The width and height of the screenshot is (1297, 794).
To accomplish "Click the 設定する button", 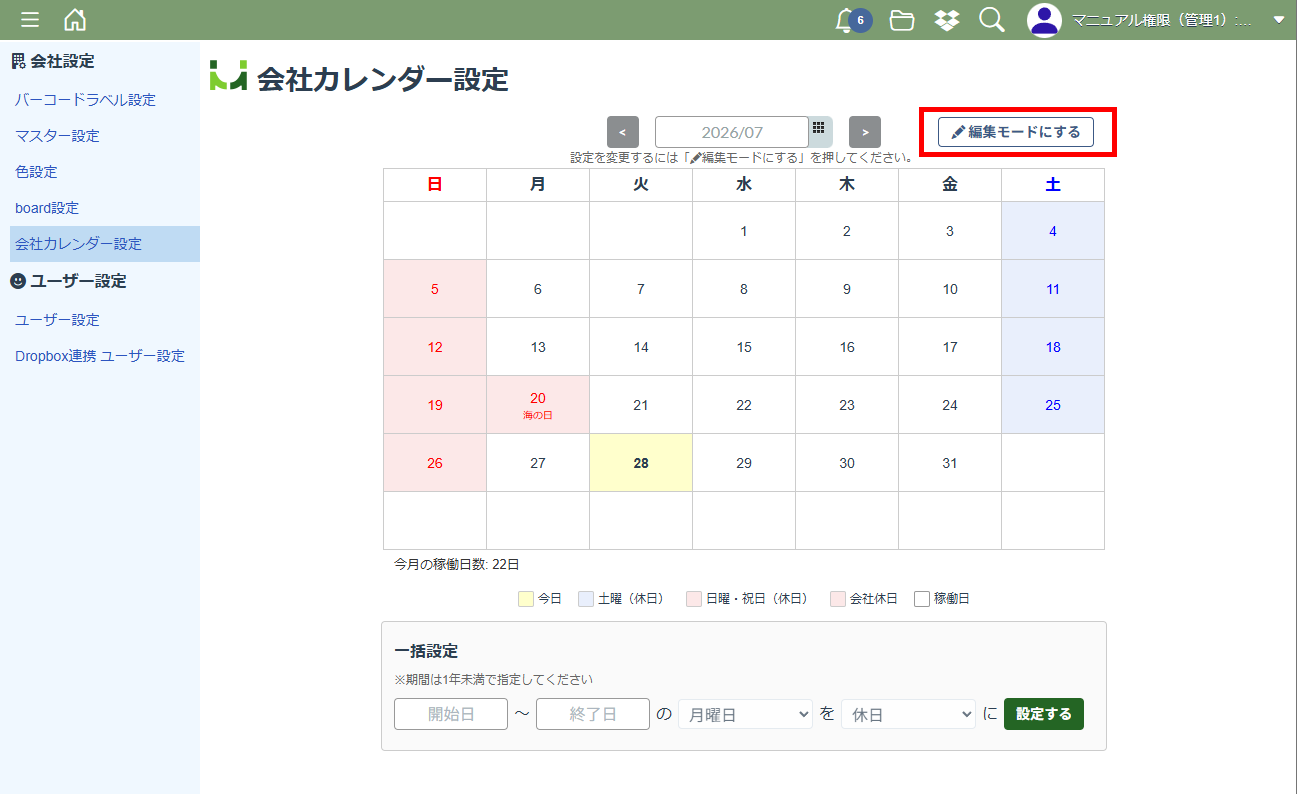I will (1044, 714).
